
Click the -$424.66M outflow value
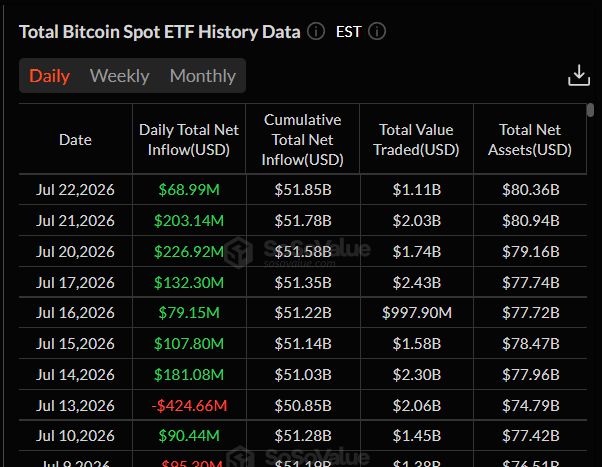click(189, 406)
